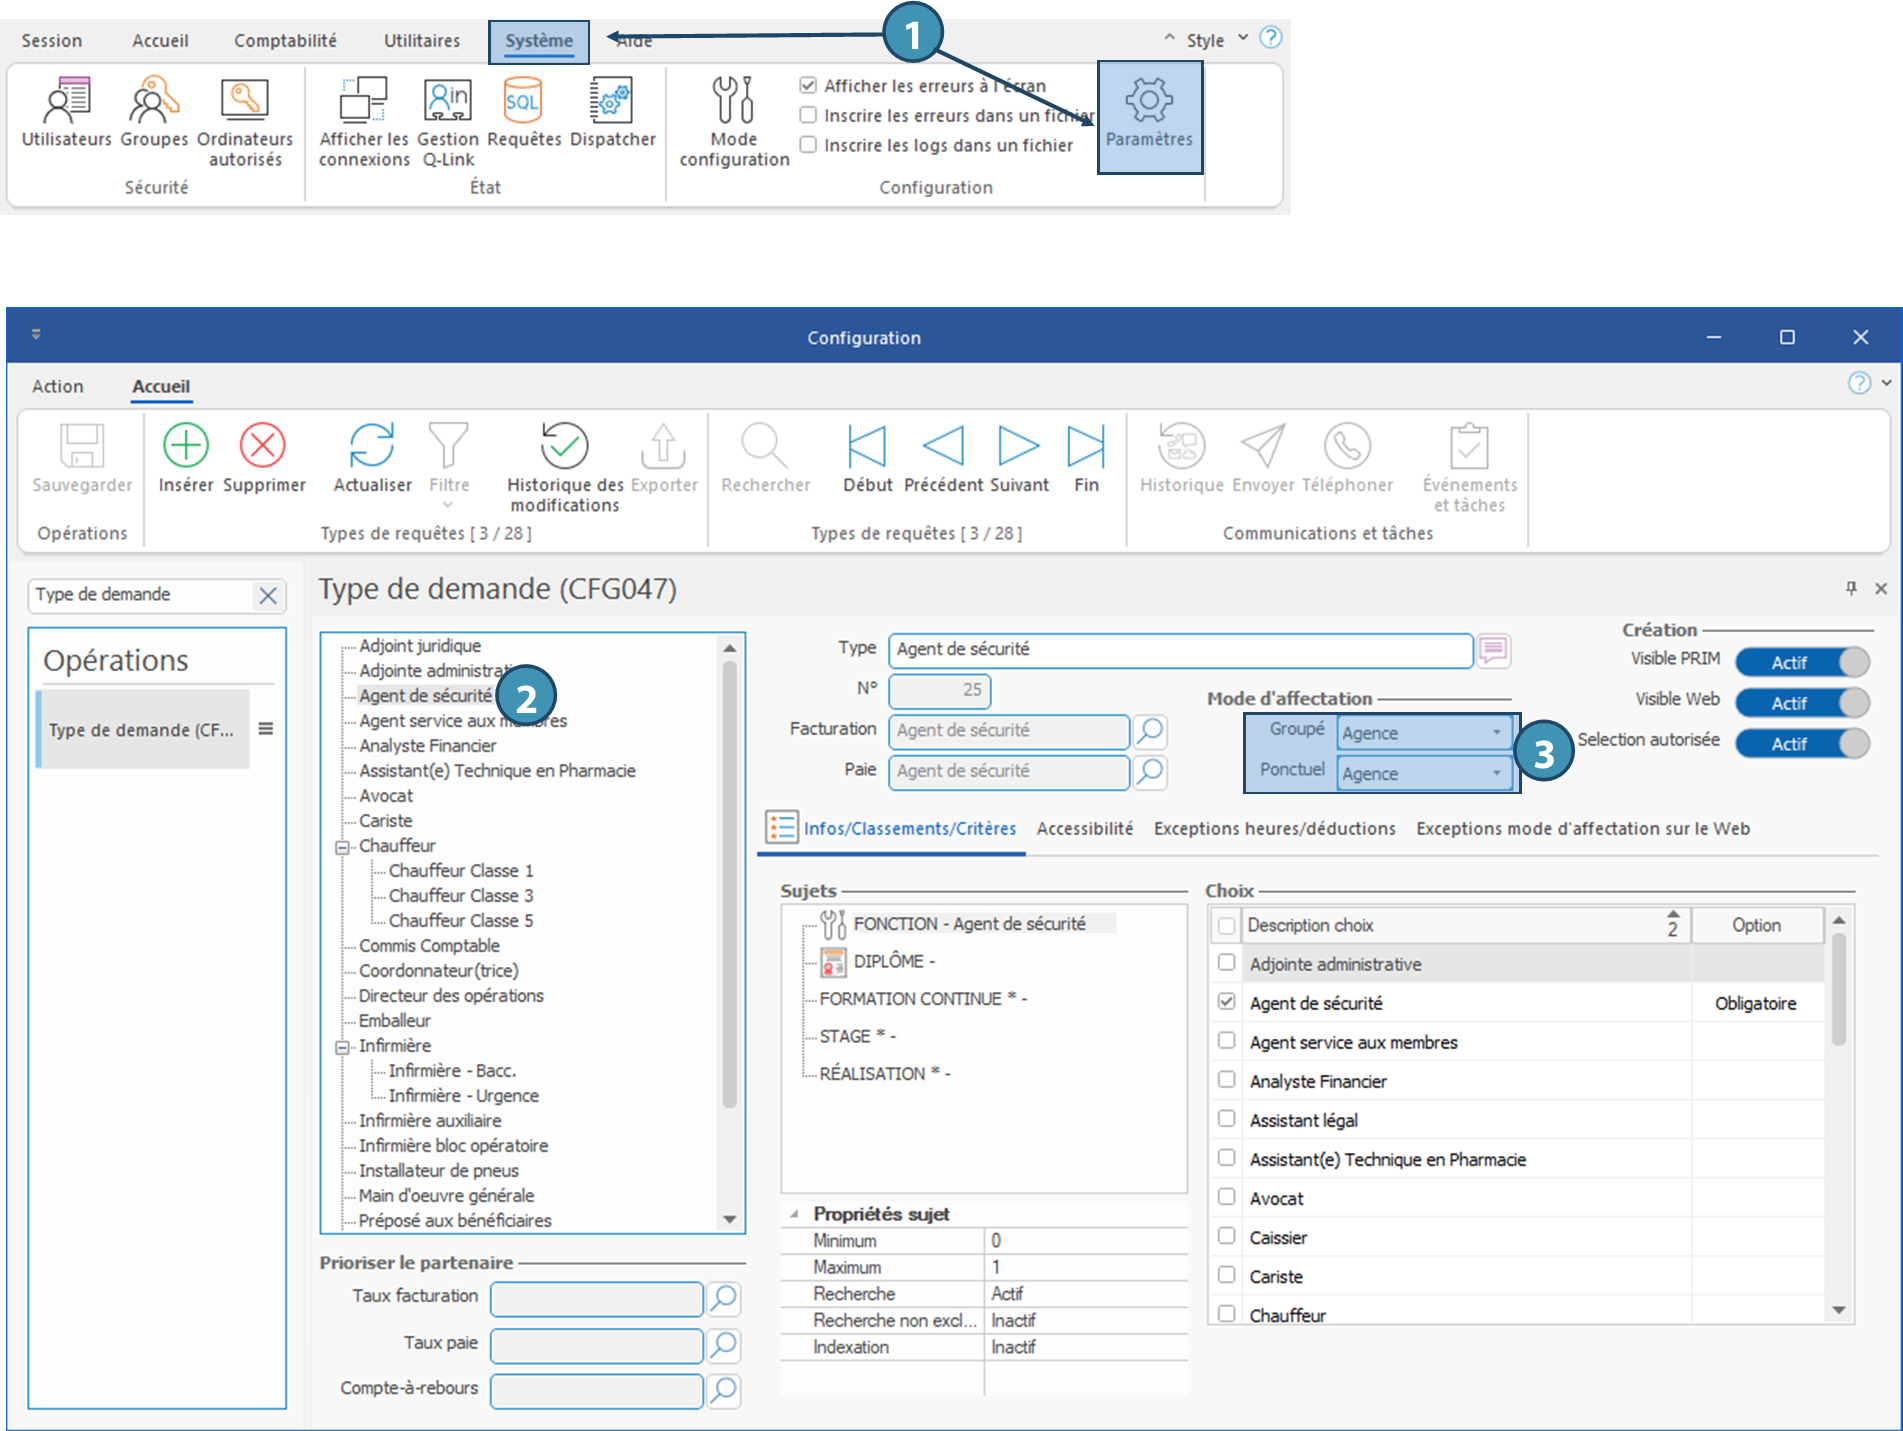Image resolution: width=1903 pixels, height=1431 pixels.
Task: Toggle the Visible PRIM switch
Action: tap(1802, 662)
